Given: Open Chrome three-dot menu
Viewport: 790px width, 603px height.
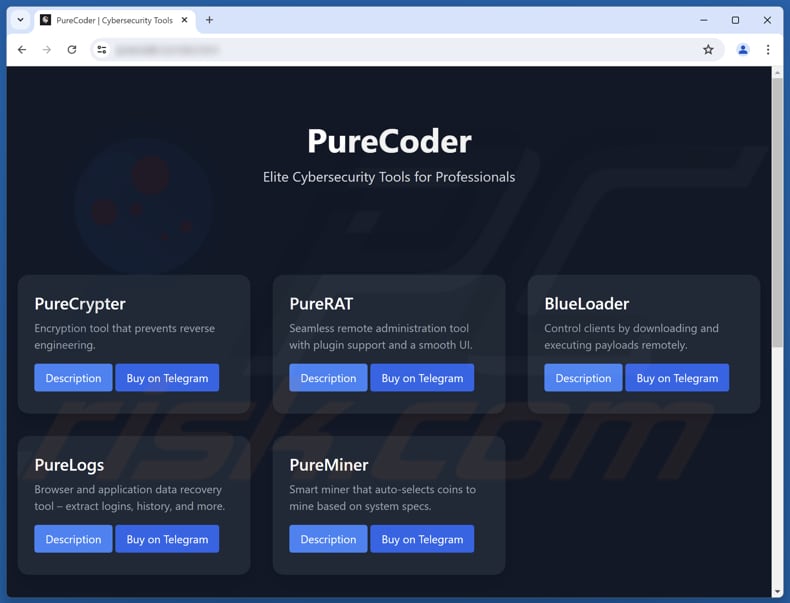Looking at the screenshot, I should [768, 50].
